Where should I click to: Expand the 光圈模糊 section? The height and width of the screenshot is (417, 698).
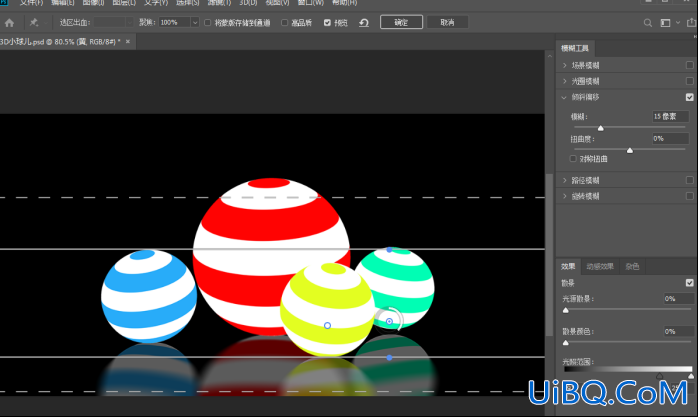click(x=564, y=81)
